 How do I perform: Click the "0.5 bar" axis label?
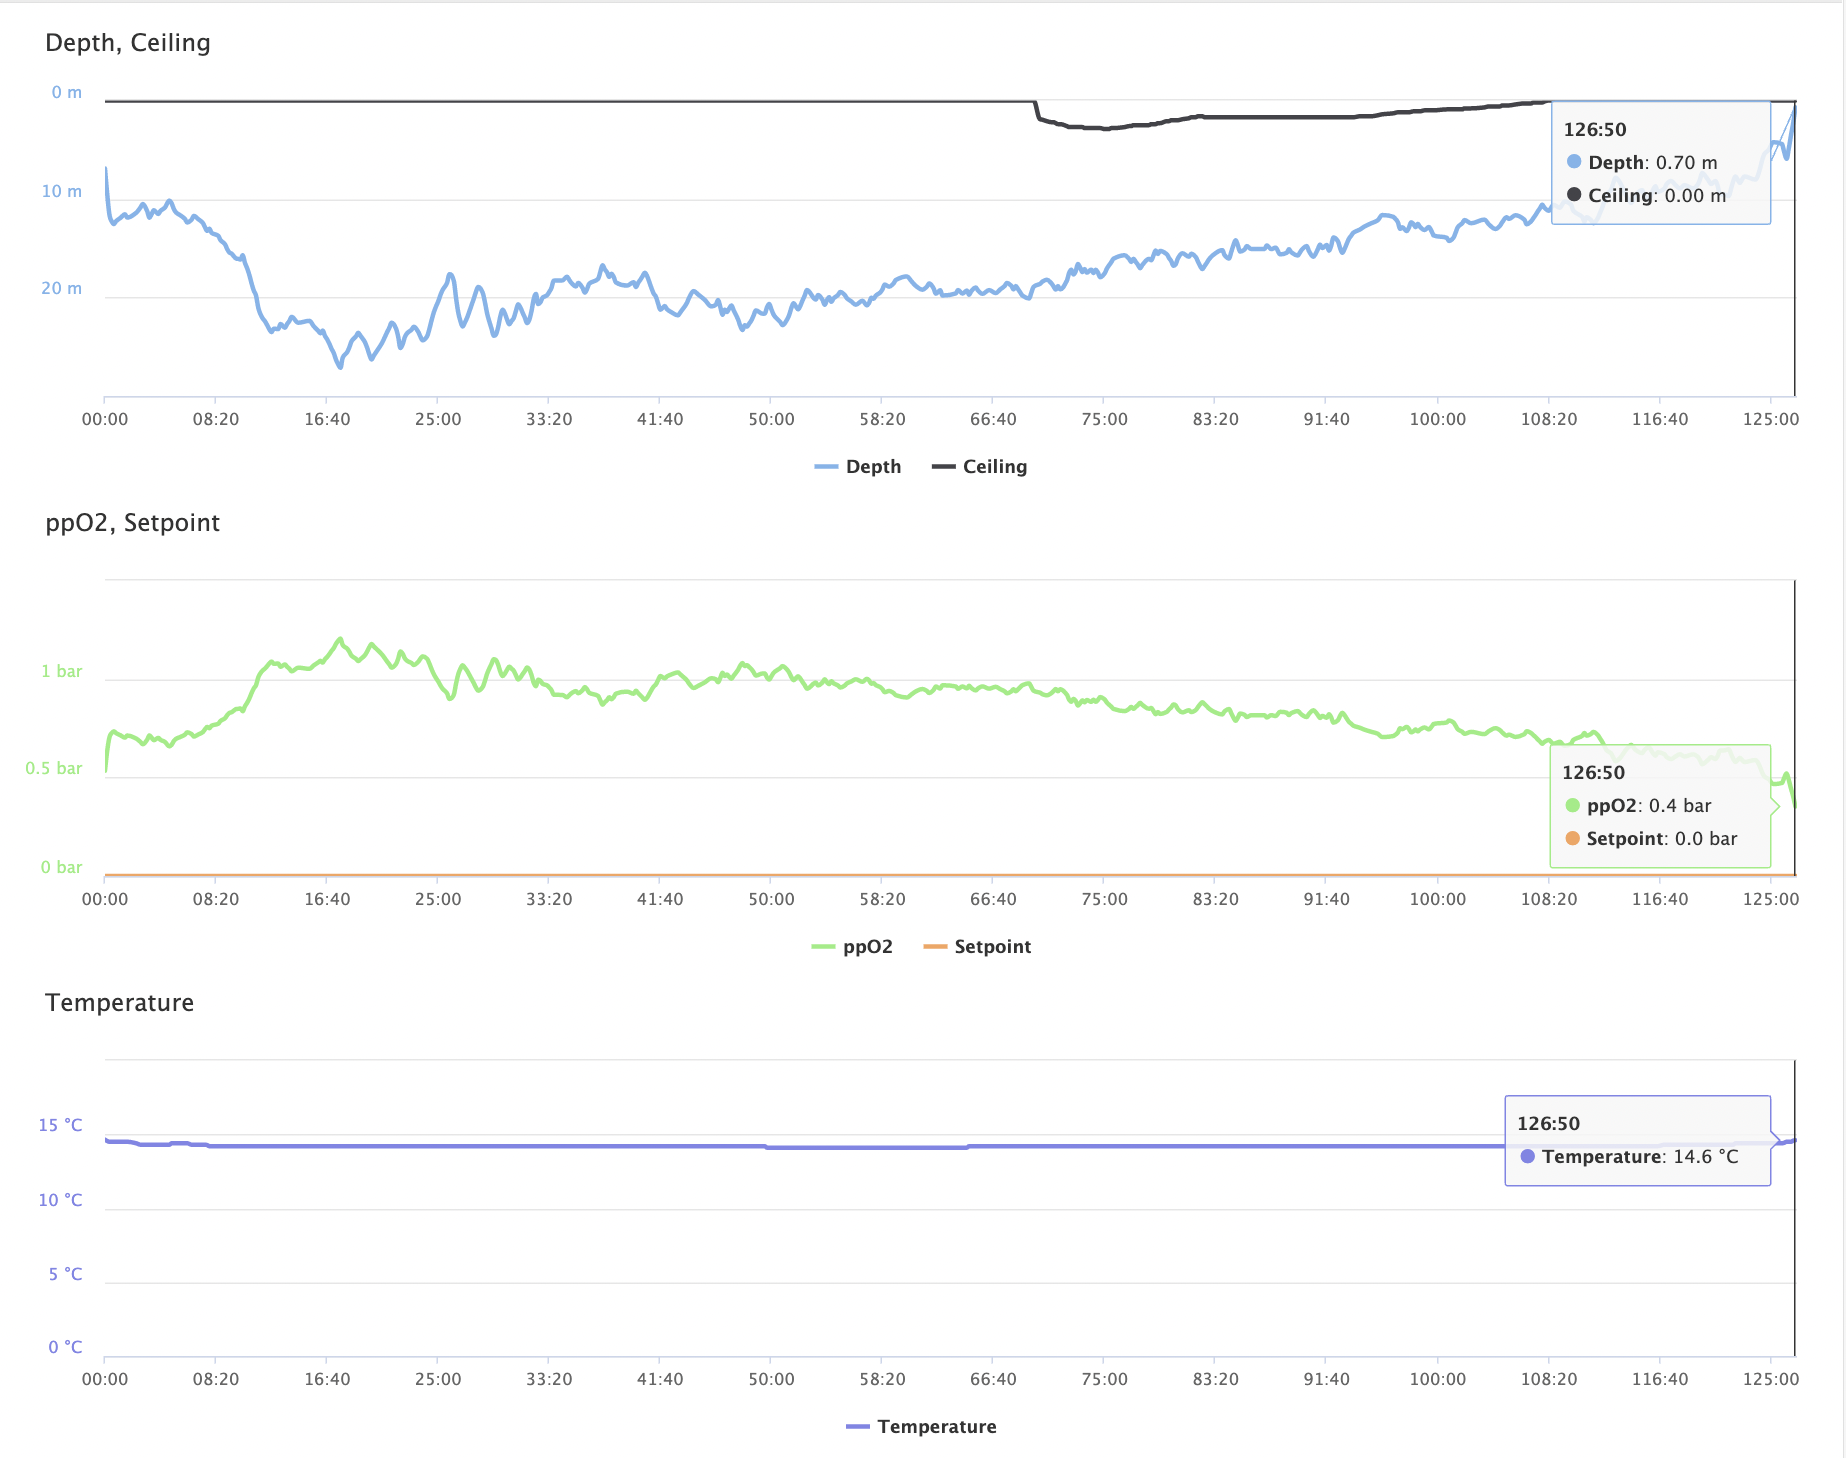(x=54, y=768)
